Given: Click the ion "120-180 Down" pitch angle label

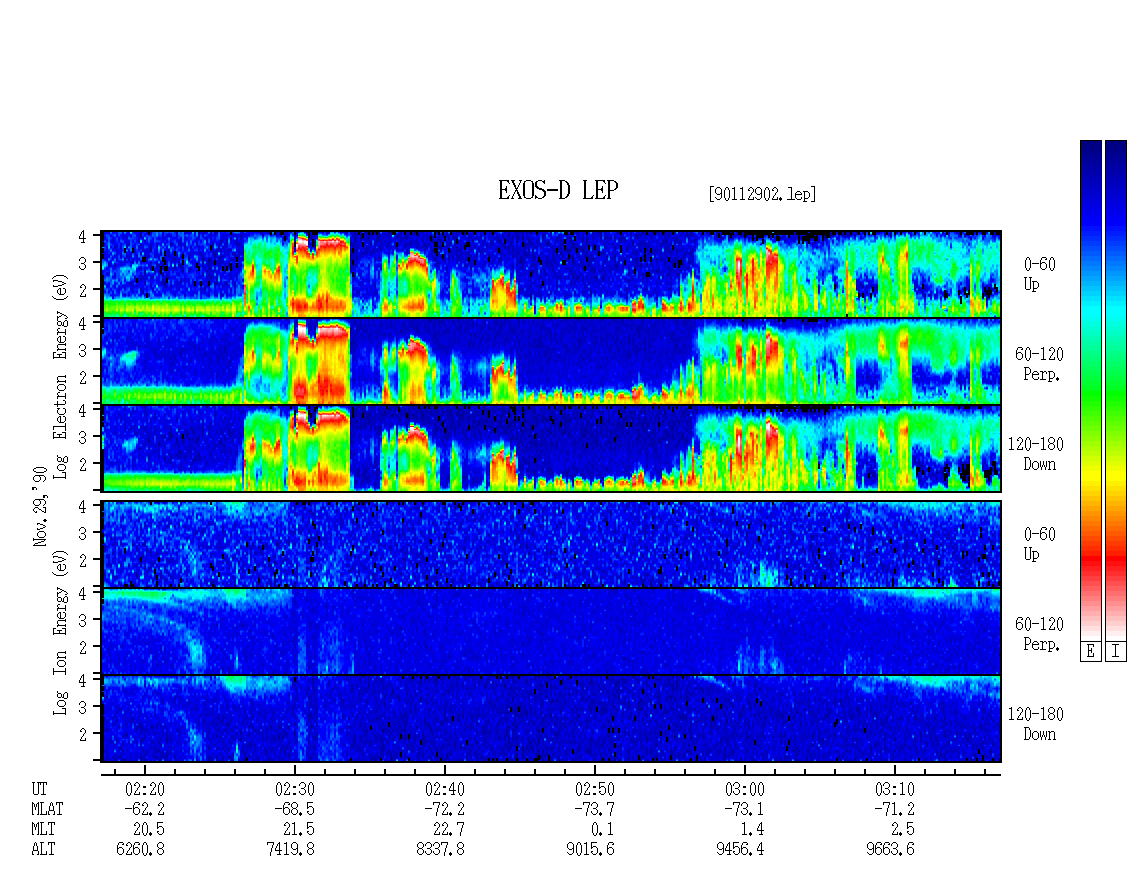Looking at the screenshot, I should 1036,724.
